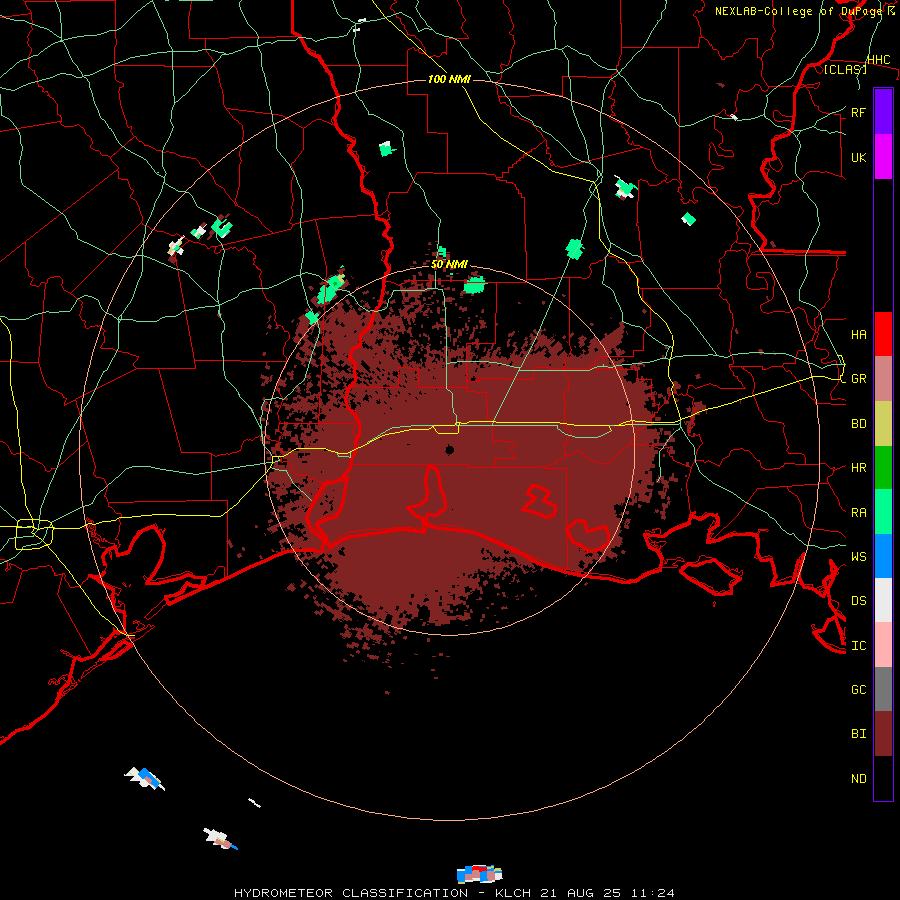Click the UK magenta legend swatch
The height and width of the screenshot is (900, 900).
pos(883,157)
